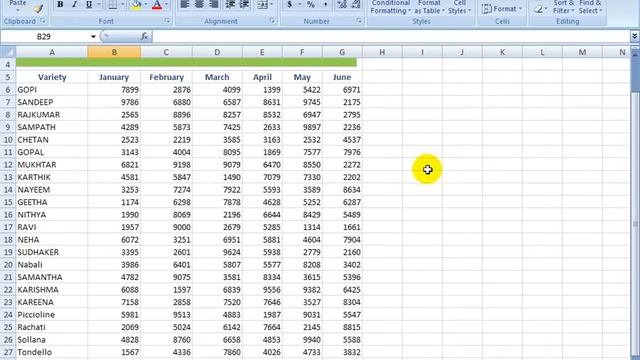This screenshot has width=640, height=360.
Task: Open Conditional Formatting menu
Action: tap(391, 7)
